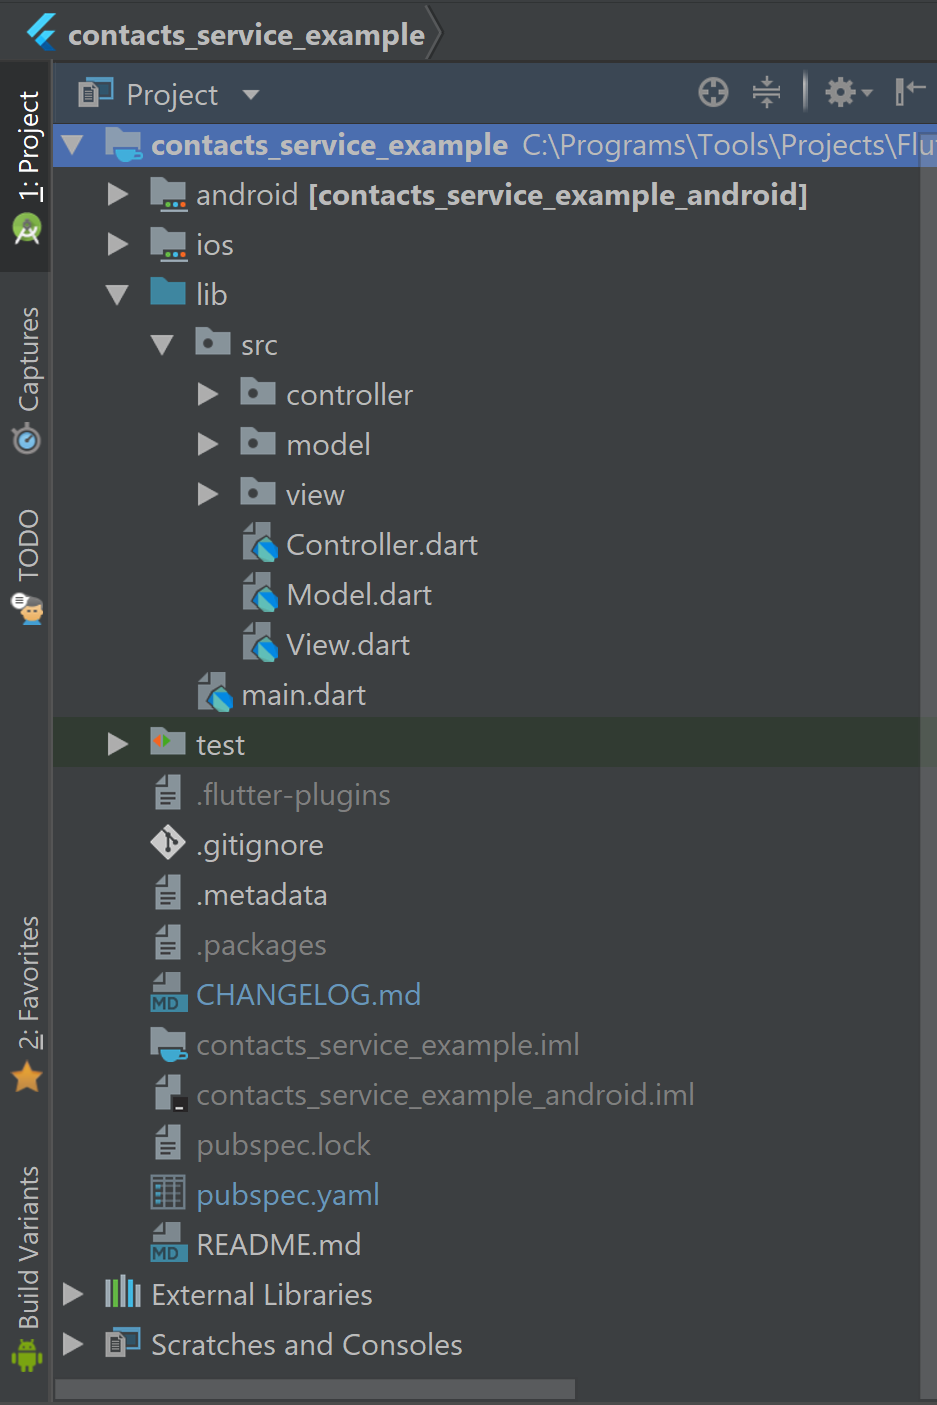Open the Project panel settings gear
Viewport: 937px width, 1405px height.
click(847, 93)
